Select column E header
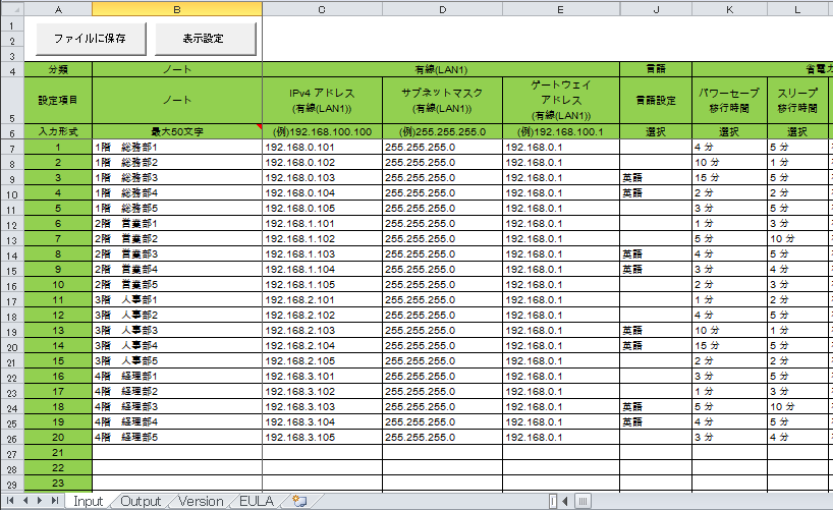 pyautogui.click(x=560, y=9)
